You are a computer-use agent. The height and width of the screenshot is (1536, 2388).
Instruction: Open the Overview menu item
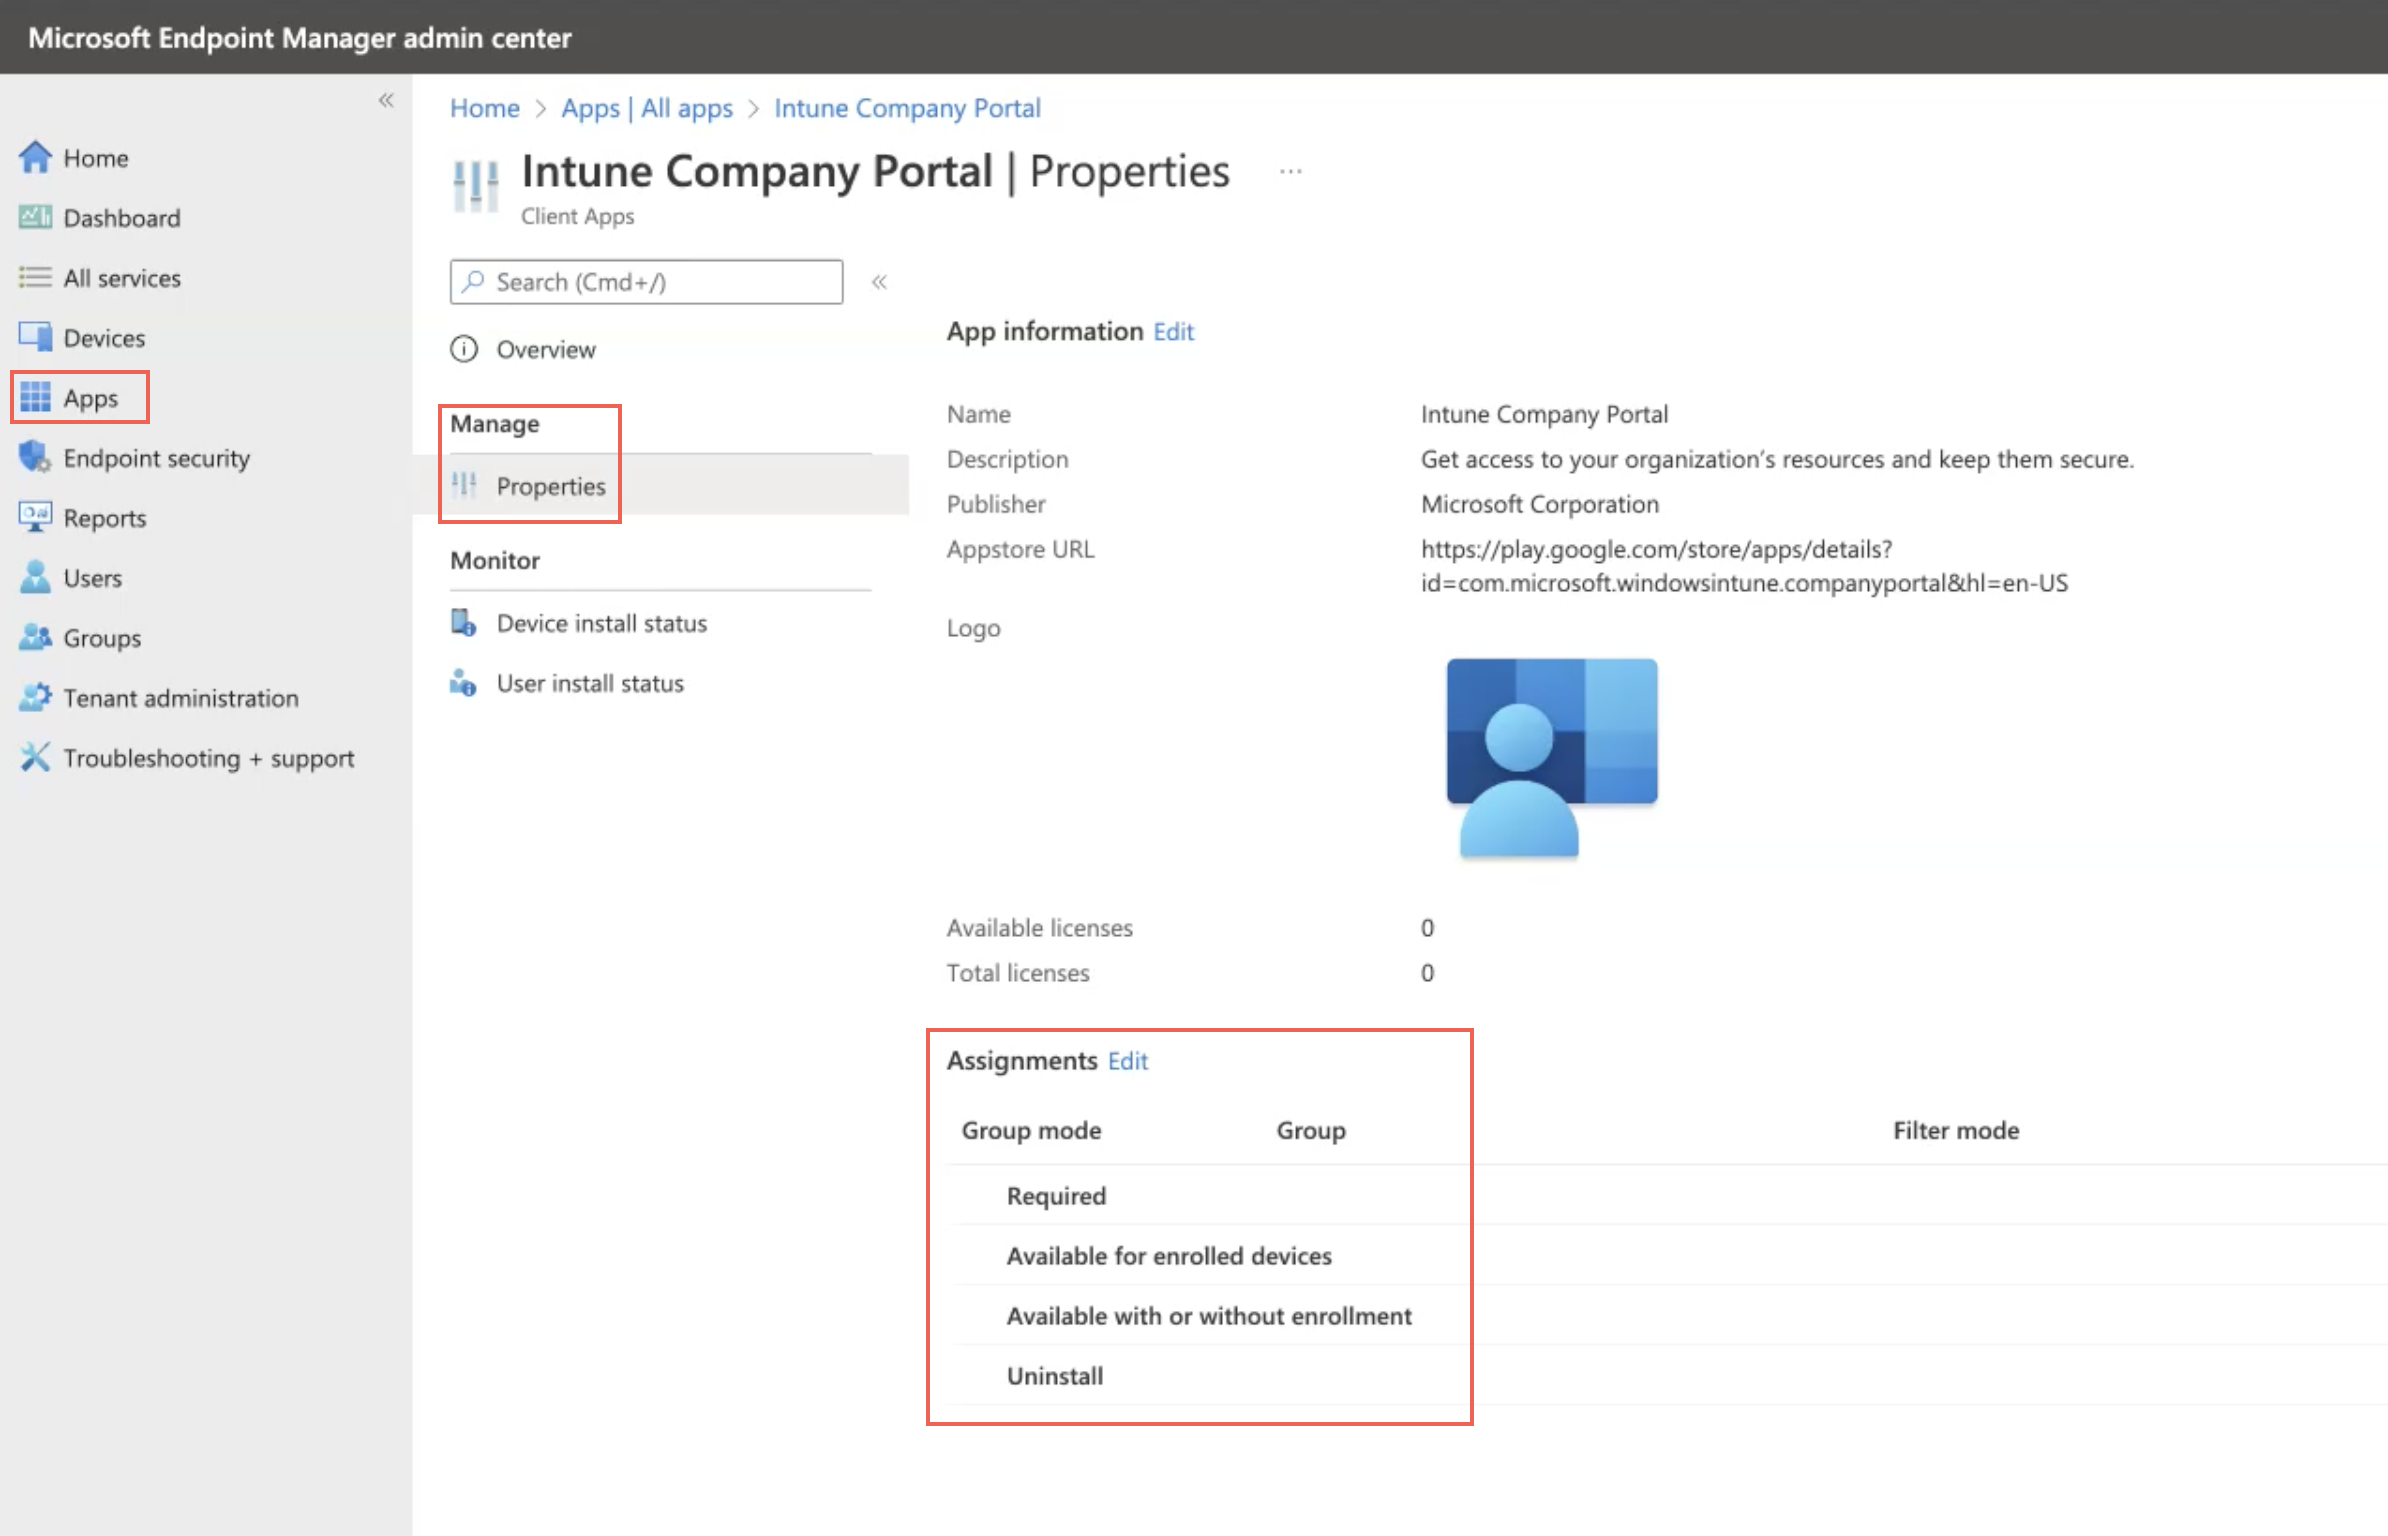pyautogui.click(x=546, y=349)
